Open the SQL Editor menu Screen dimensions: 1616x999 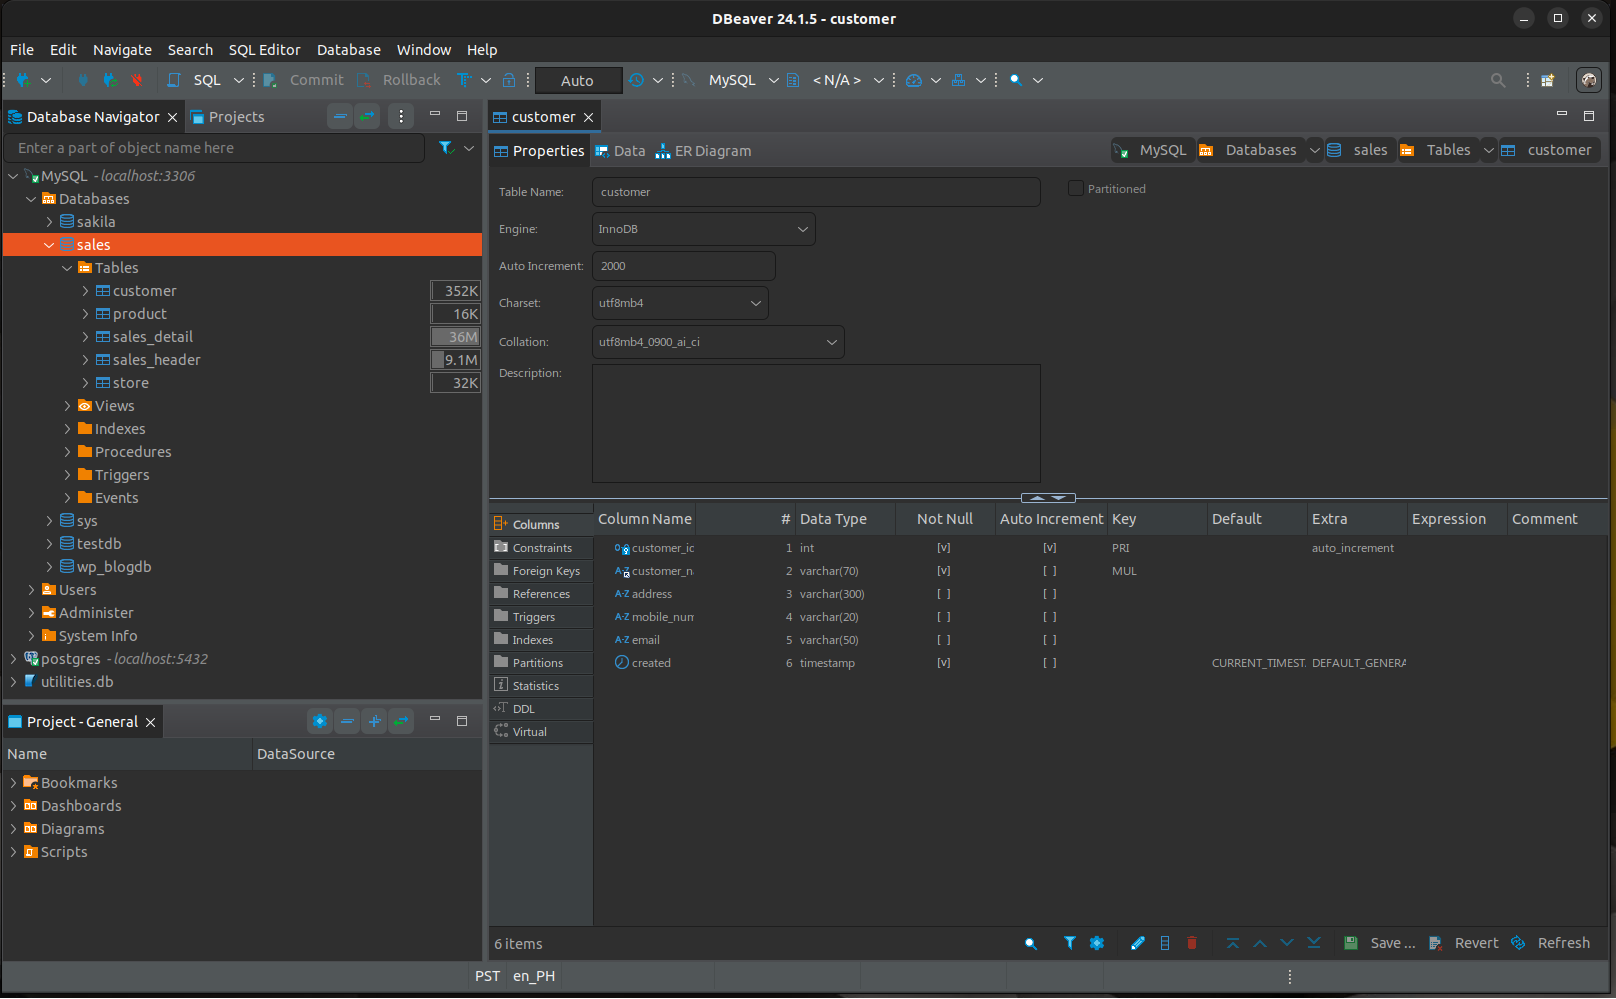pyautogui.click(x=264, y=50)
